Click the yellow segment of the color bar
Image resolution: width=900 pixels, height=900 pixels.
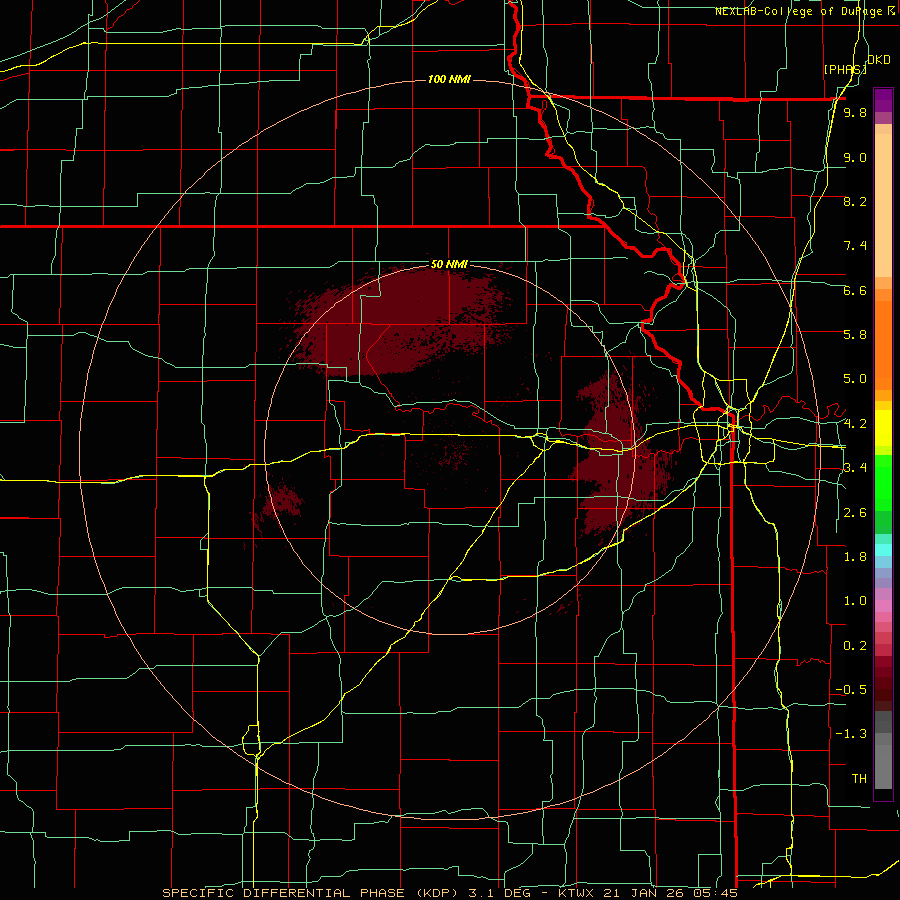pos(883,428)
